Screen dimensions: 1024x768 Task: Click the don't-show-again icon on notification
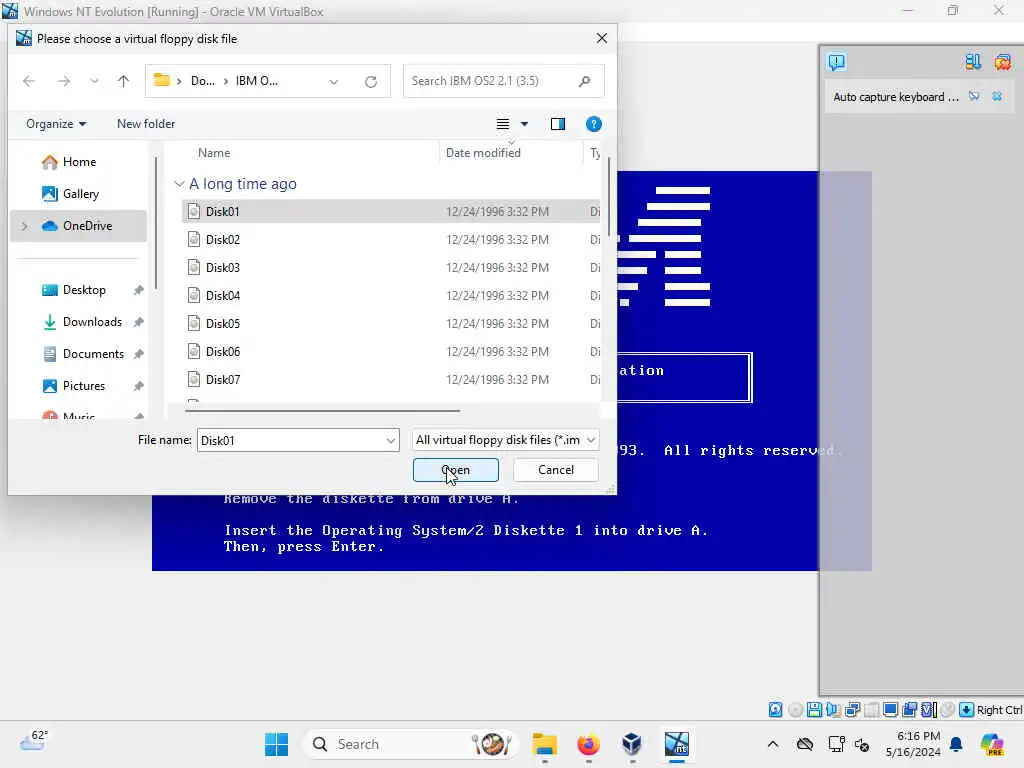(x=974, y=97)
